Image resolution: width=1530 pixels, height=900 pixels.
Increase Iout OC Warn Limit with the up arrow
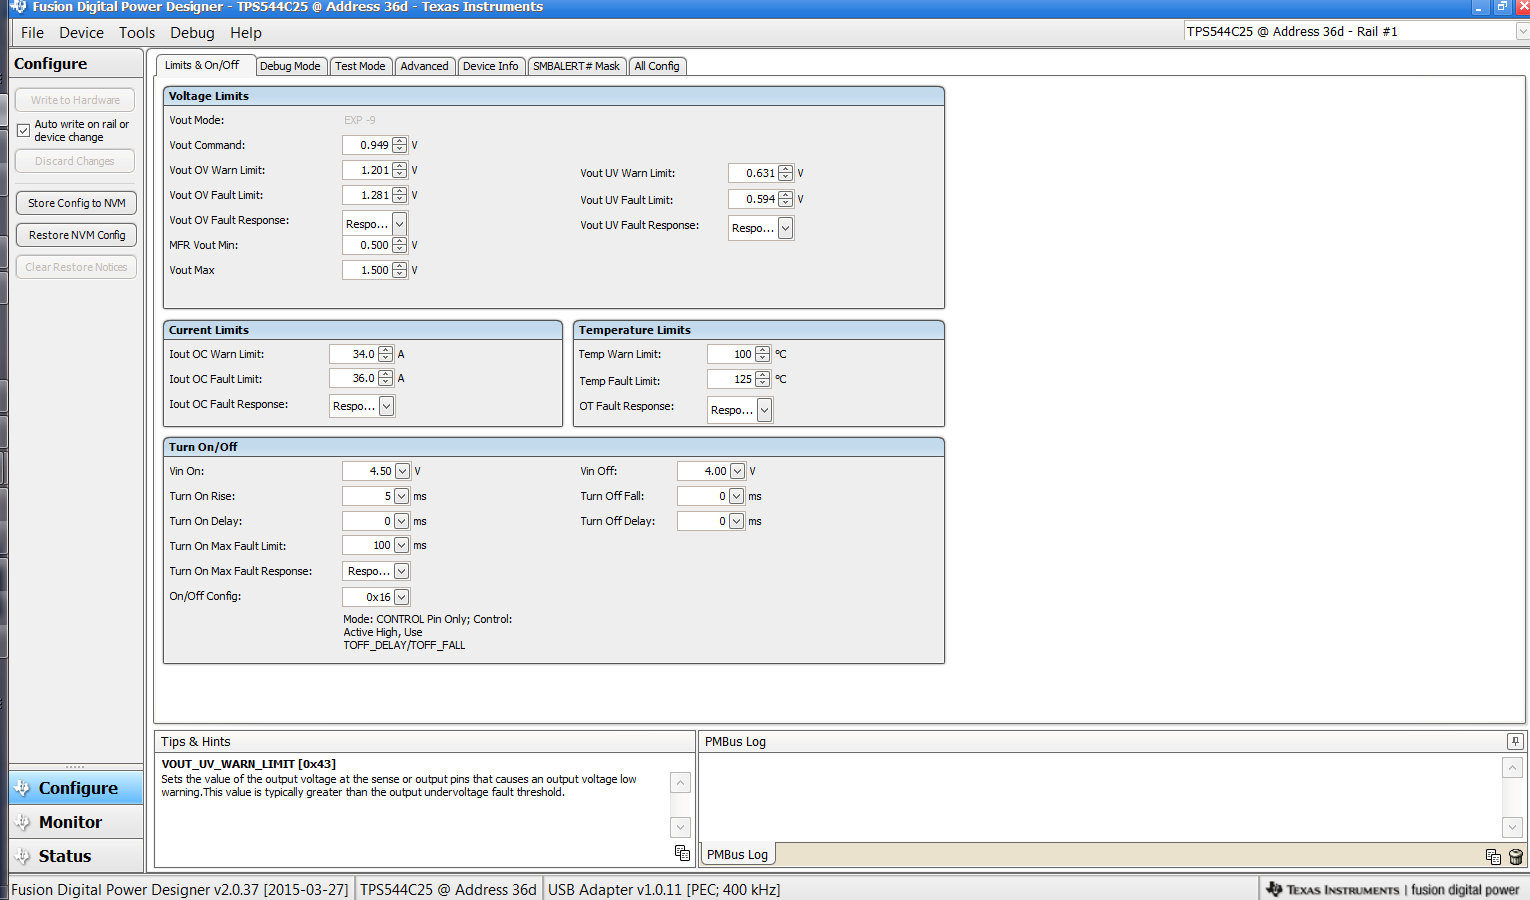point(386,349)
